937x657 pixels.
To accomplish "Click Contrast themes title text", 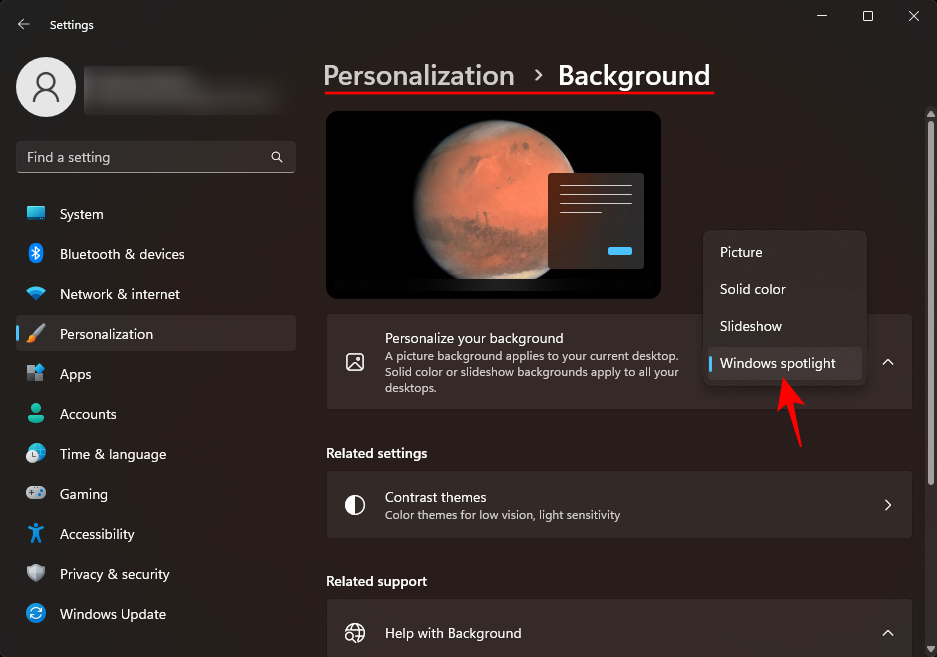I will point(436,497).
